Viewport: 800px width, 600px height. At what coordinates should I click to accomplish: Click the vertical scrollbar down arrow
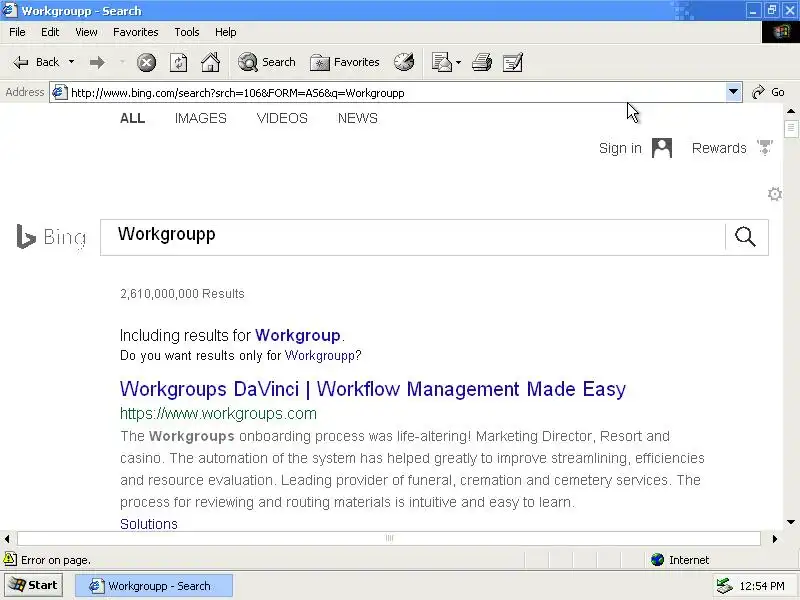(x=791, y=522)
